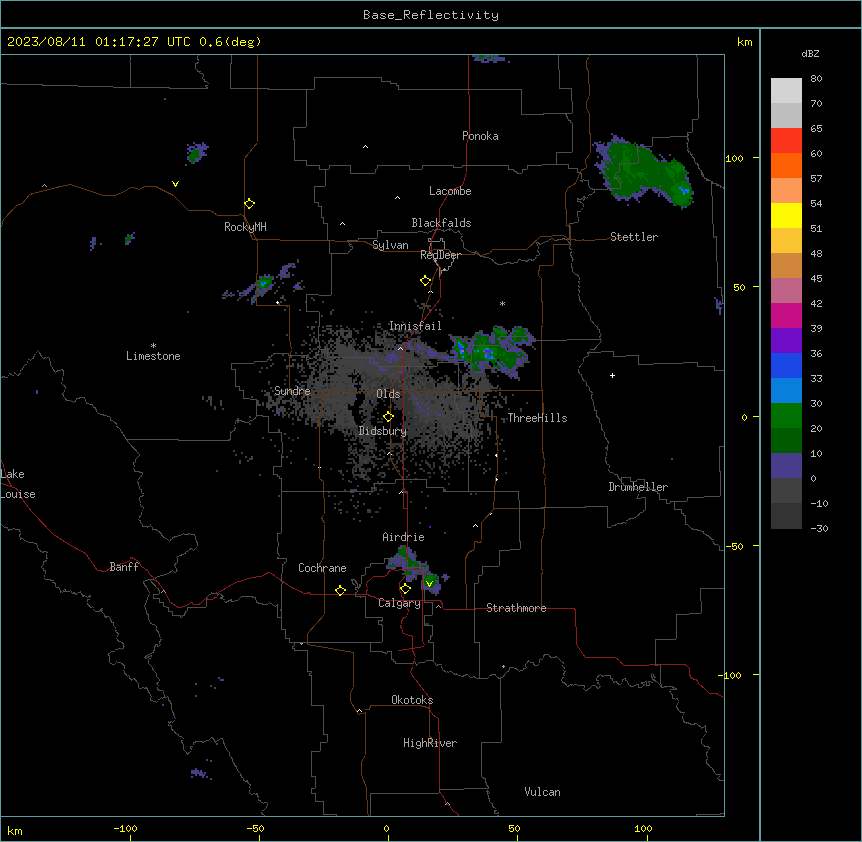
Task: Click the Limestone label
Action: pos(153,356)
